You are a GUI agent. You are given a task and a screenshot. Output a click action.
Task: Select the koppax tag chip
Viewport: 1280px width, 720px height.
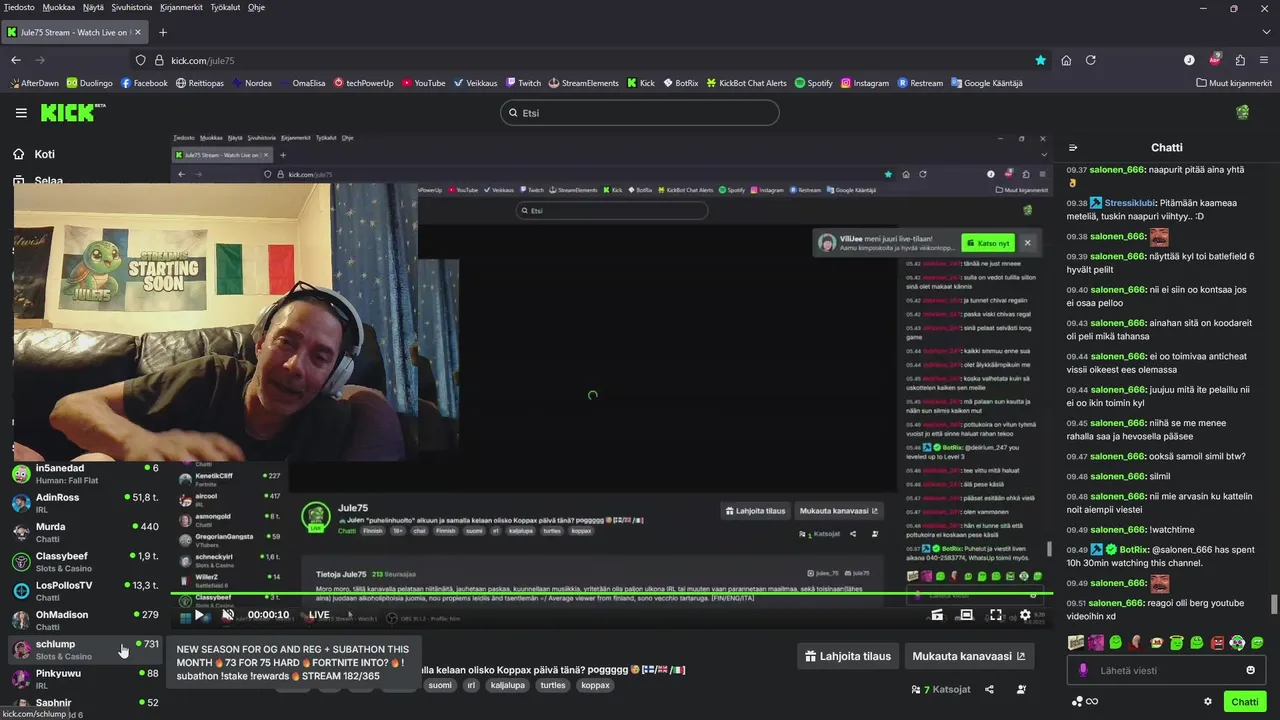595,685
